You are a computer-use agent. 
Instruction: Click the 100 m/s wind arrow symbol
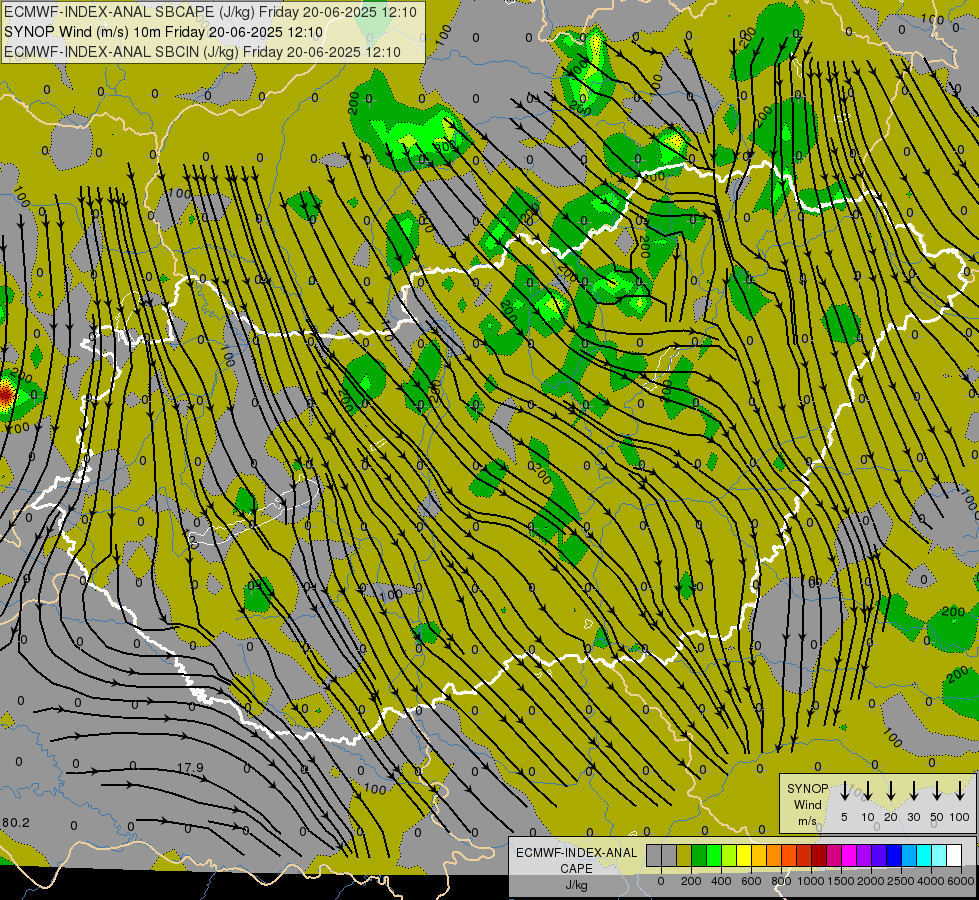click(960, 791)
